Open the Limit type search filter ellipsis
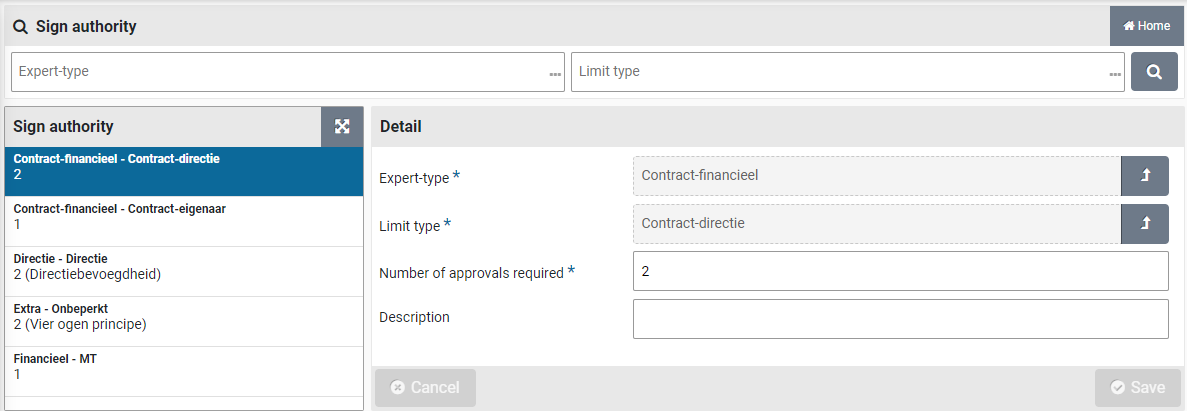The width and height of the screenshot is (1187, 411). point(1114,74)
